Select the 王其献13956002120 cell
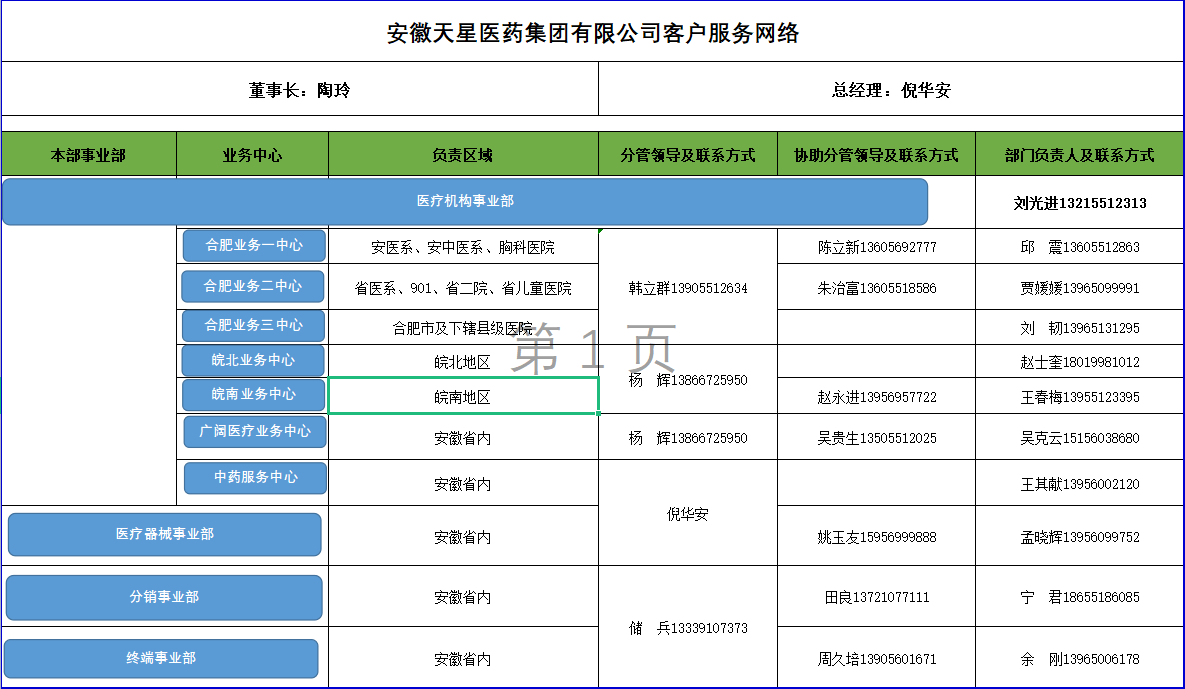Screen dimensions: 1185x689 1079,484
